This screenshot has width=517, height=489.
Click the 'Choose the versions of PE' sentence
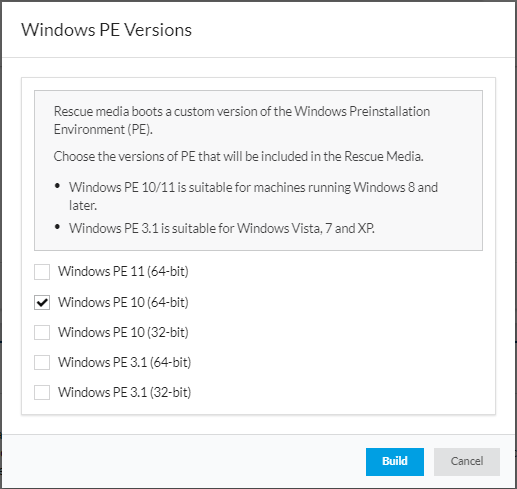238,156
